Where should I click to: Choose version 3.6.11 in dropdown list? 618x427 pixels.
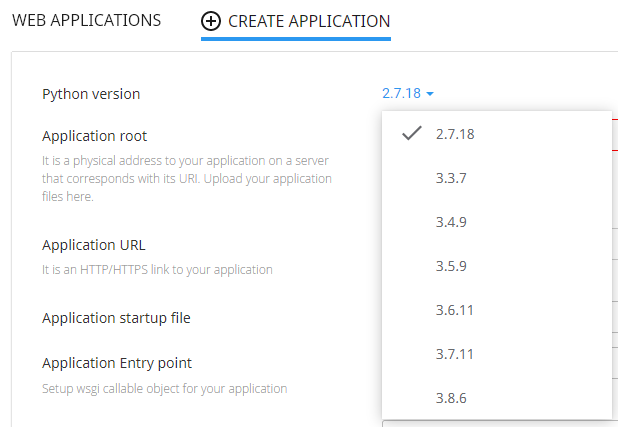click(x=454, y=310)
